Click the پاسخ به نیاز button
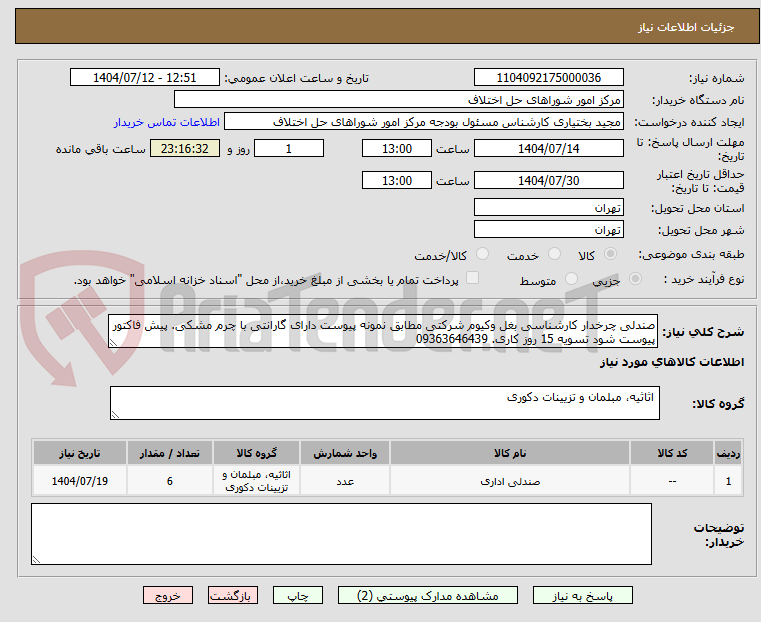The height and width of the screenshot is (622, 761). tap(582, 595)
